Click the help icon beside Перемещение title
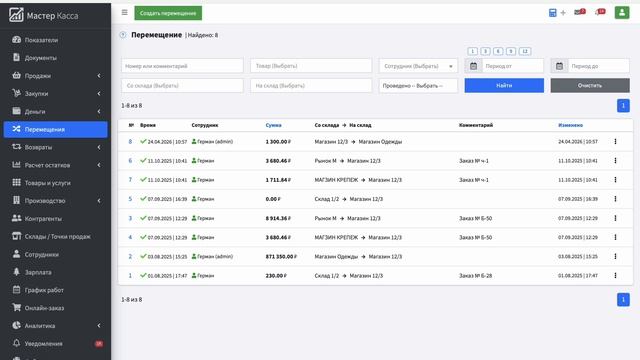 123,35
